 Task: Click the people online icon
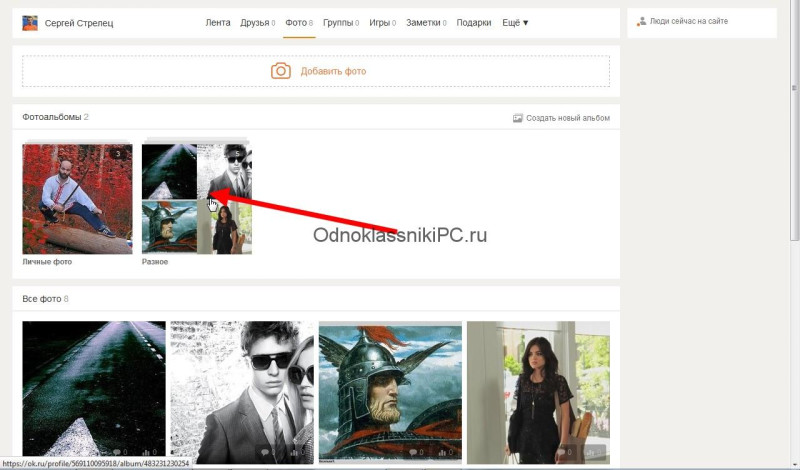pyautogui.click(x=641, y=21)
